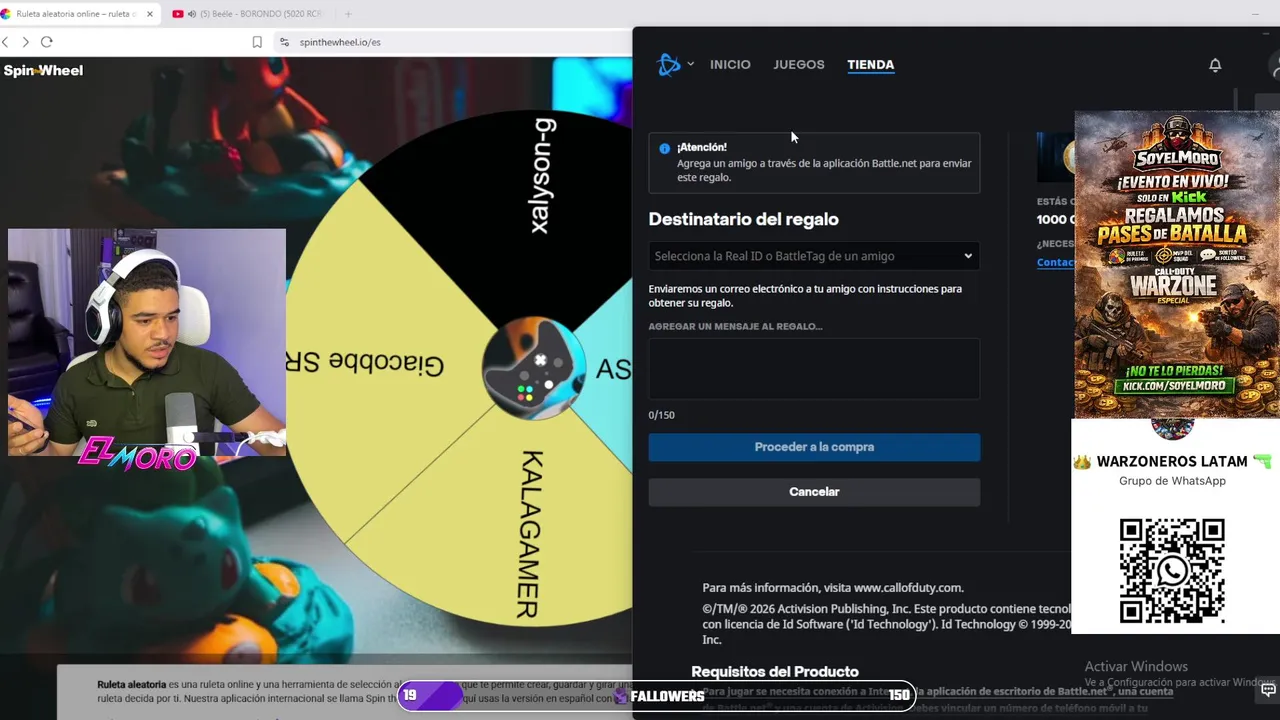Switch to the JUEGOS tab
1280x720 pixels.
click(799, 64)
